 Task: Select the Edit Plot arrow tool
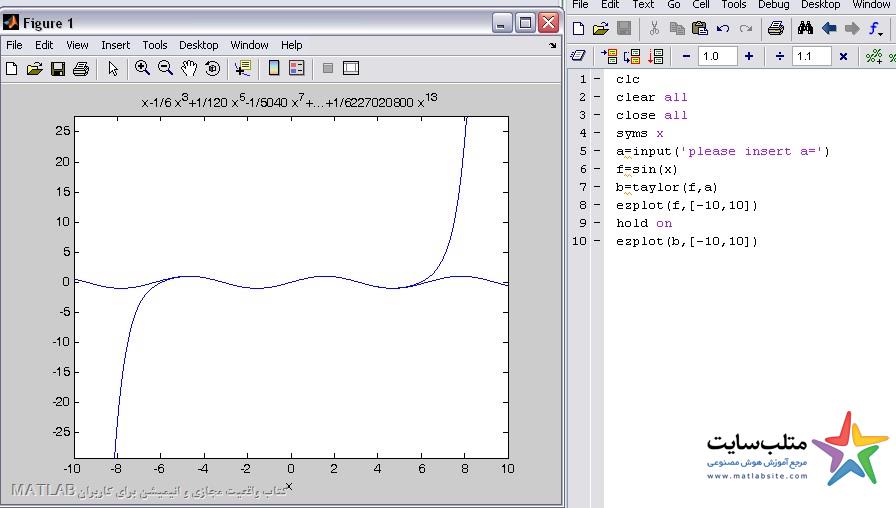[x=113, y=69]
